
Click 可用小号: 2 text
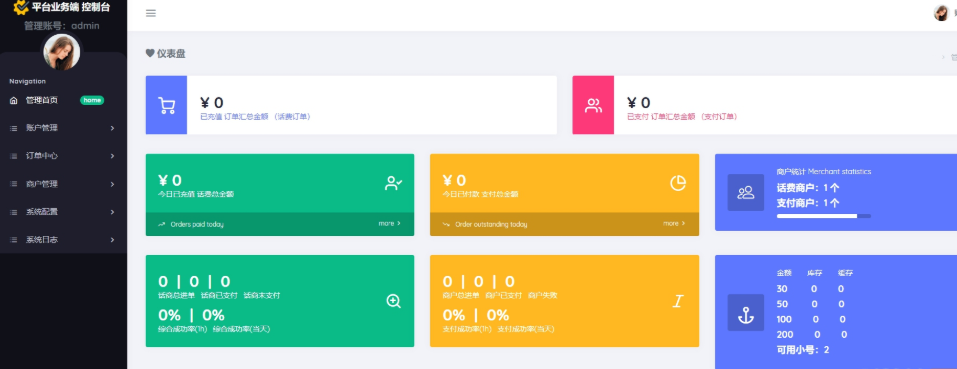pos(803,350)
